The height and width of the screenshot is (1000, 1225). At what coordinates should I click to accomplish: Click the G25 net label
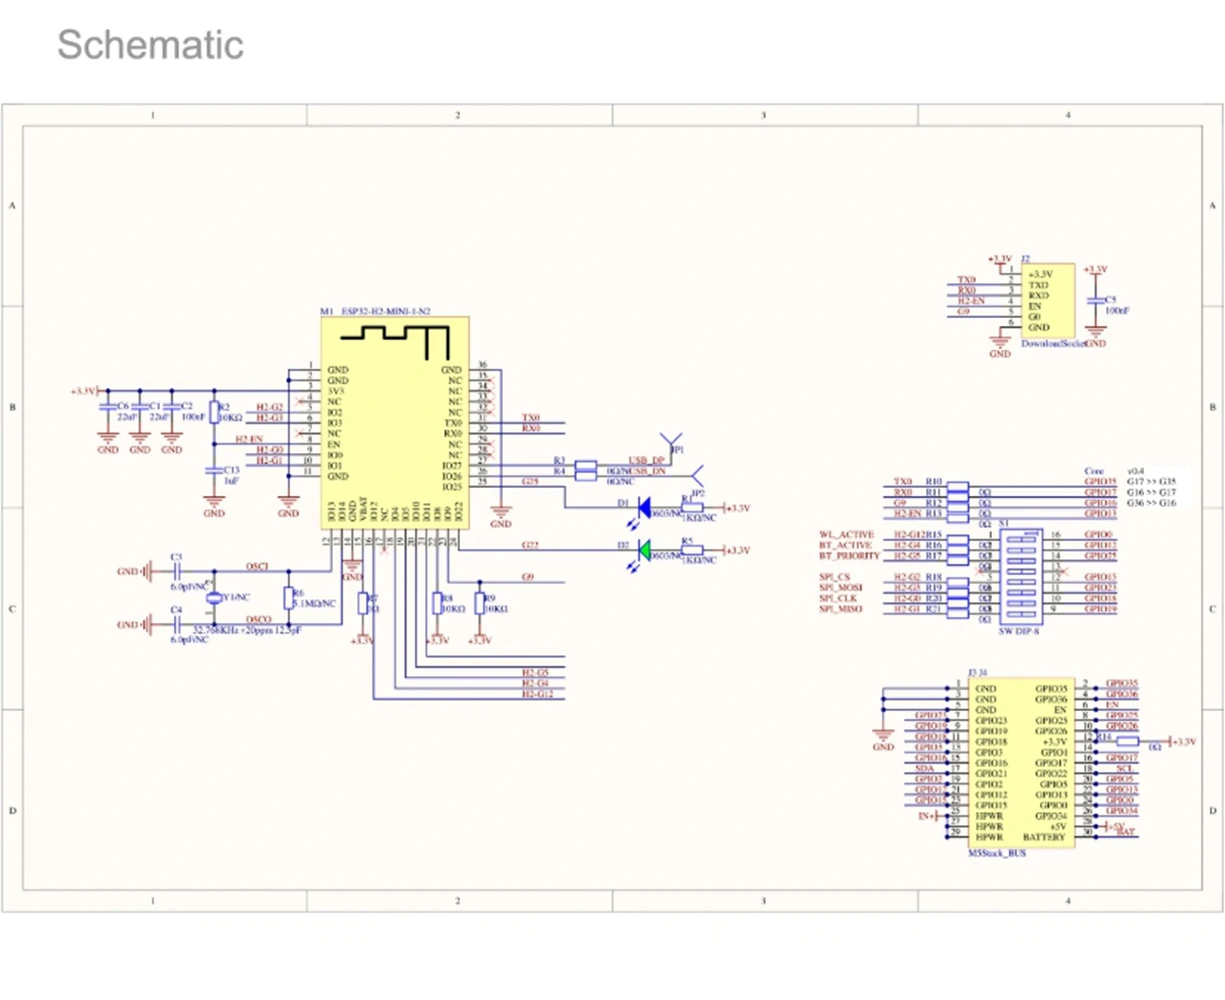pos(530,481)
